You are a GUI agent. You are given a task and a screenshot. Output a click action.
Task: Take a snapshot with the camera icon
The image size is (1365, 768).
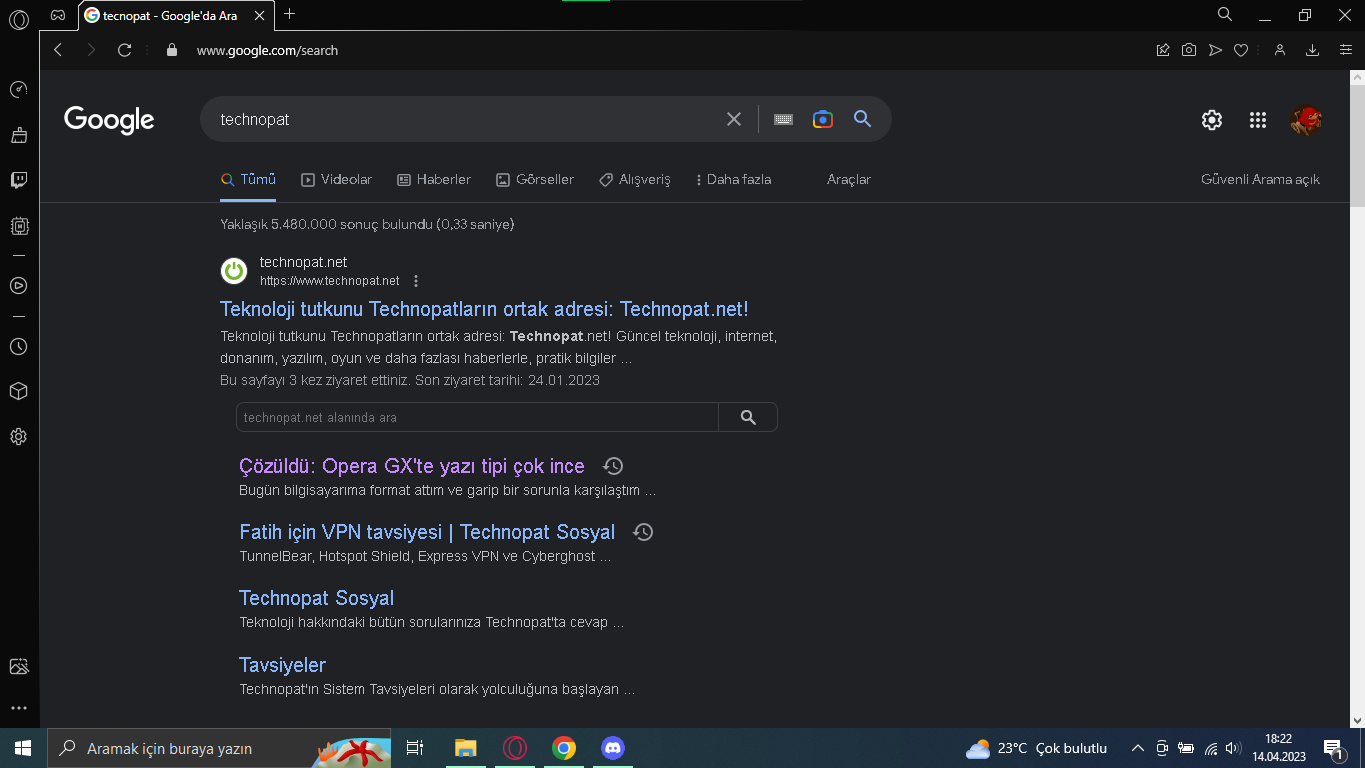point(1189,50)
